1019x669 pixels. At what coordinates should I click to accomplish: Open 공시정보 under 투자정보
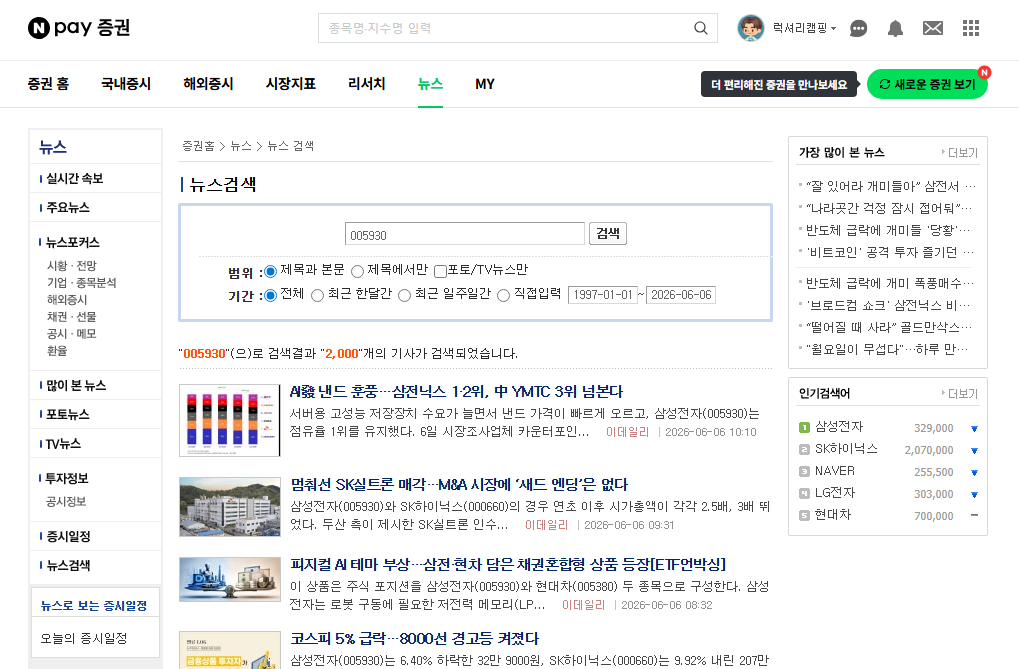click(x=66, y=501)
